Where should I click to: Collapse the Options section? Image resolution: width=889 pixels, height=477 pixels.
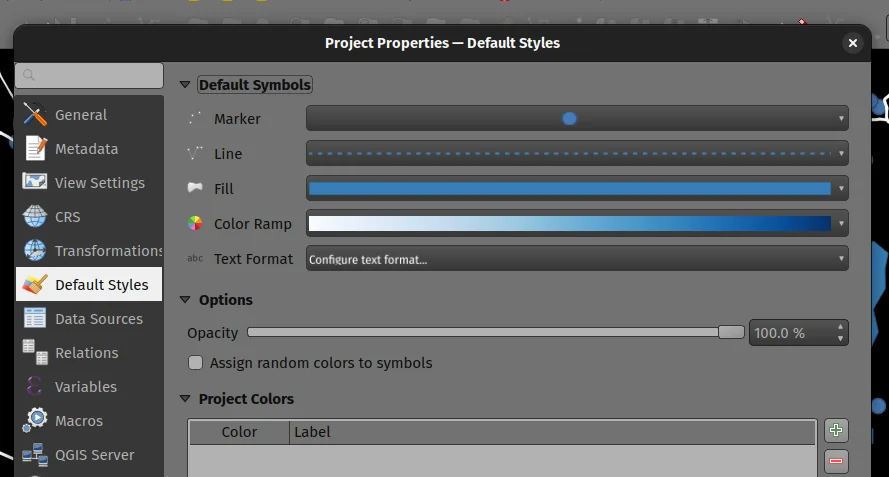(x=185, y=300)
